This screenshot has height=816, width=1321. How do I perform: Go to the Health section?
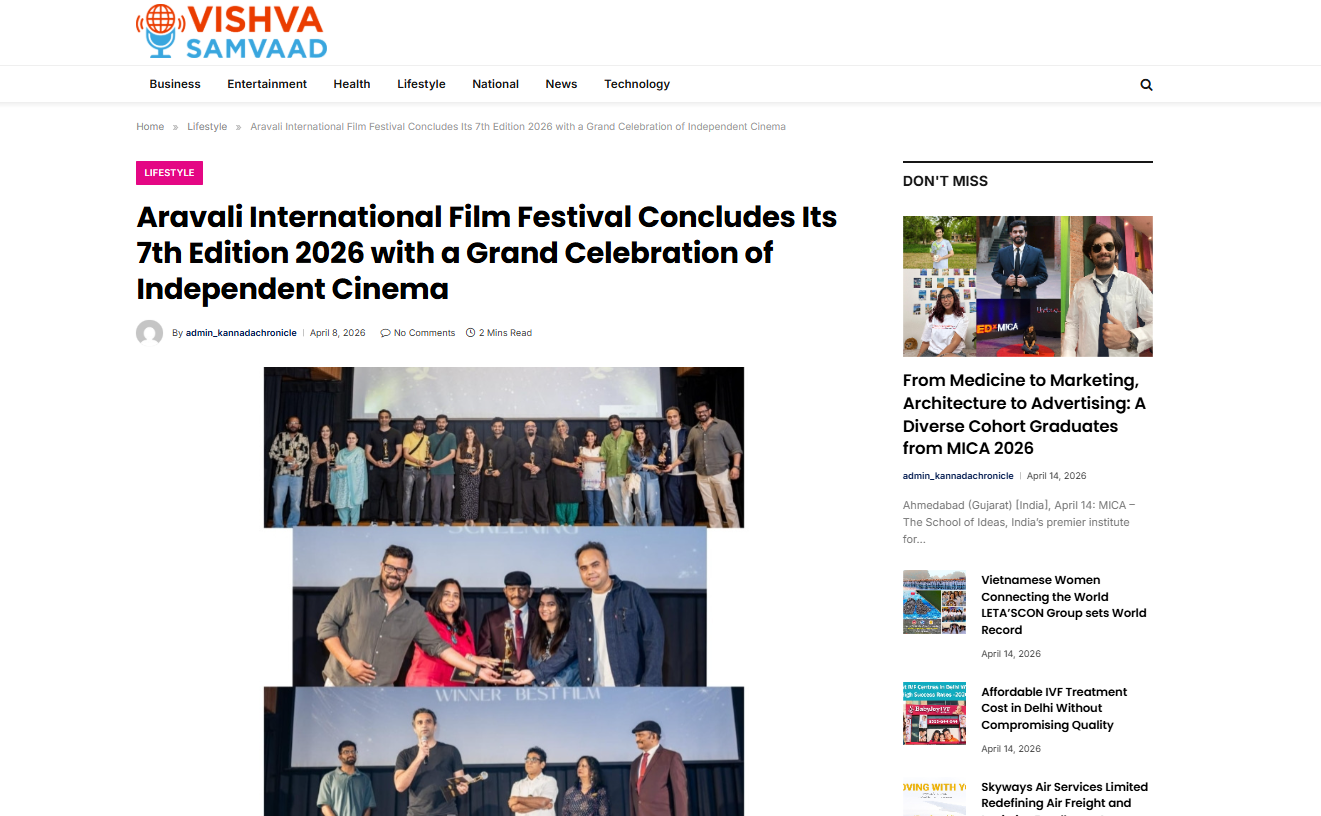tap(352, 84)
